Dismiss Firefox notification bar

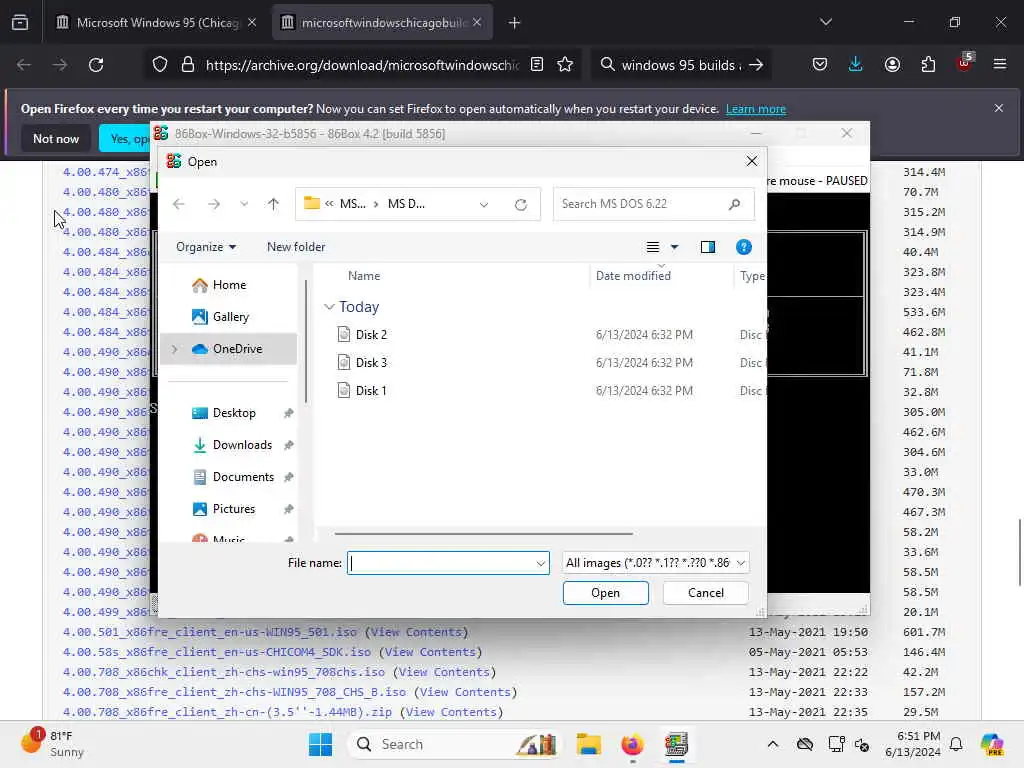pos(999,108)
